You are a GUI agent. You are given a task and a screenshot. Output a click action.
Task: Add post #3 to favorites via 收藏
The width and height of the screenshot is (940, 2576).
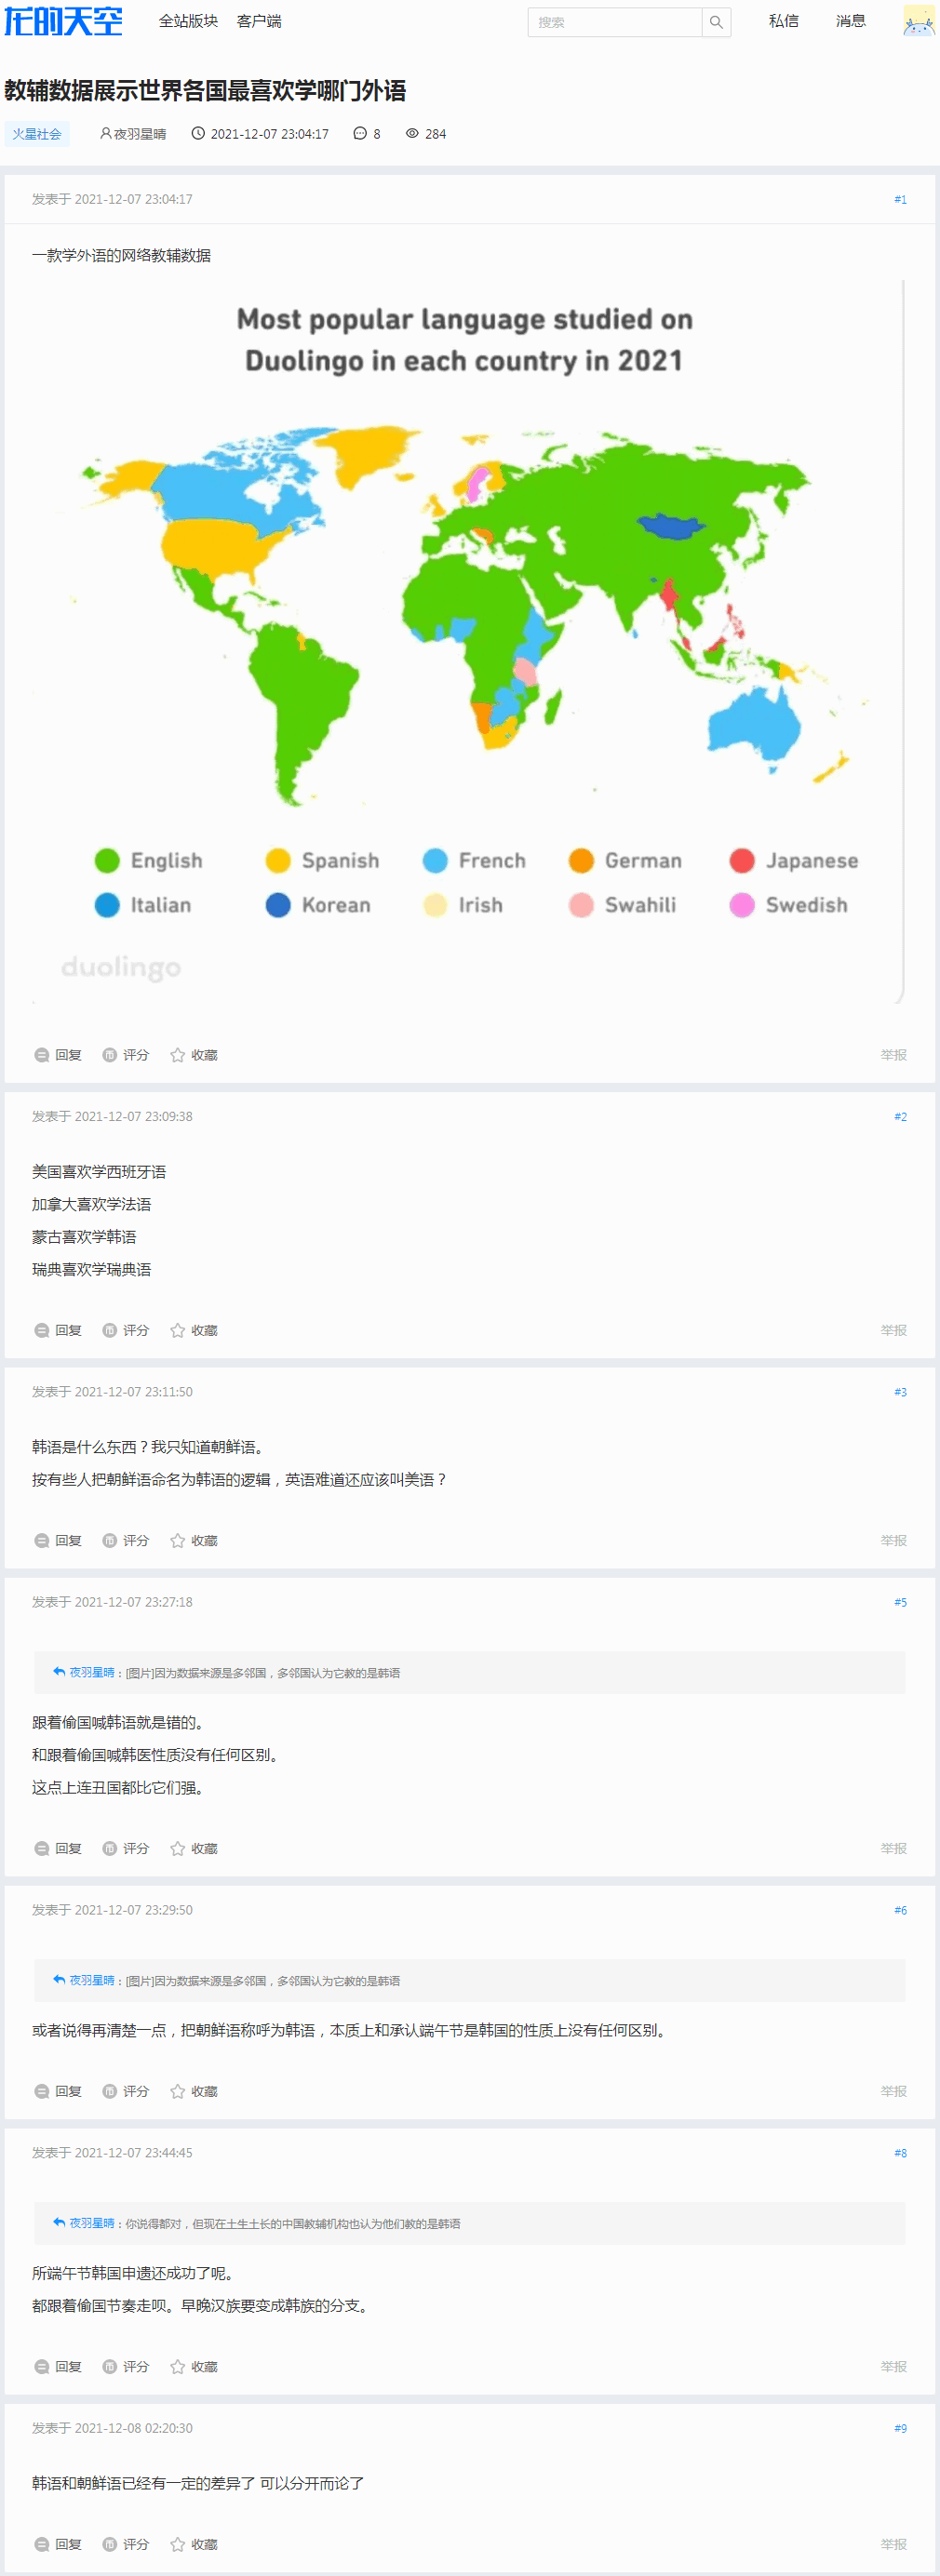coord(194,1540)
